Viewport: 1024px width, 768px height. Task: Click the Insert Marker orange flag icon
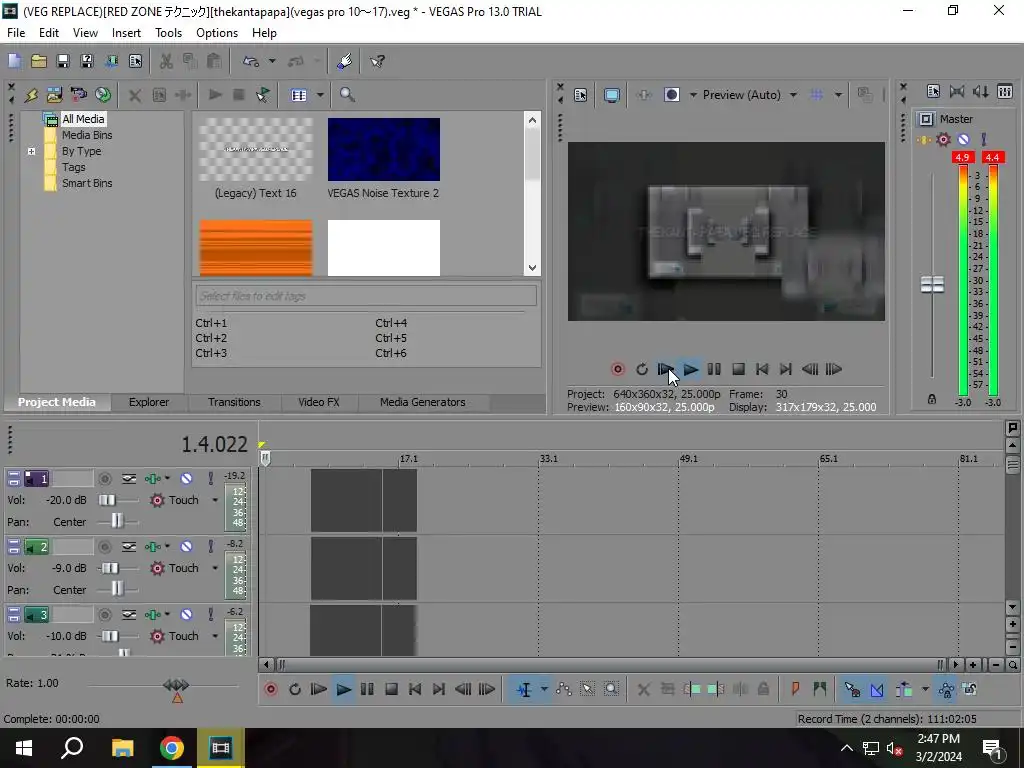point(795,689)
